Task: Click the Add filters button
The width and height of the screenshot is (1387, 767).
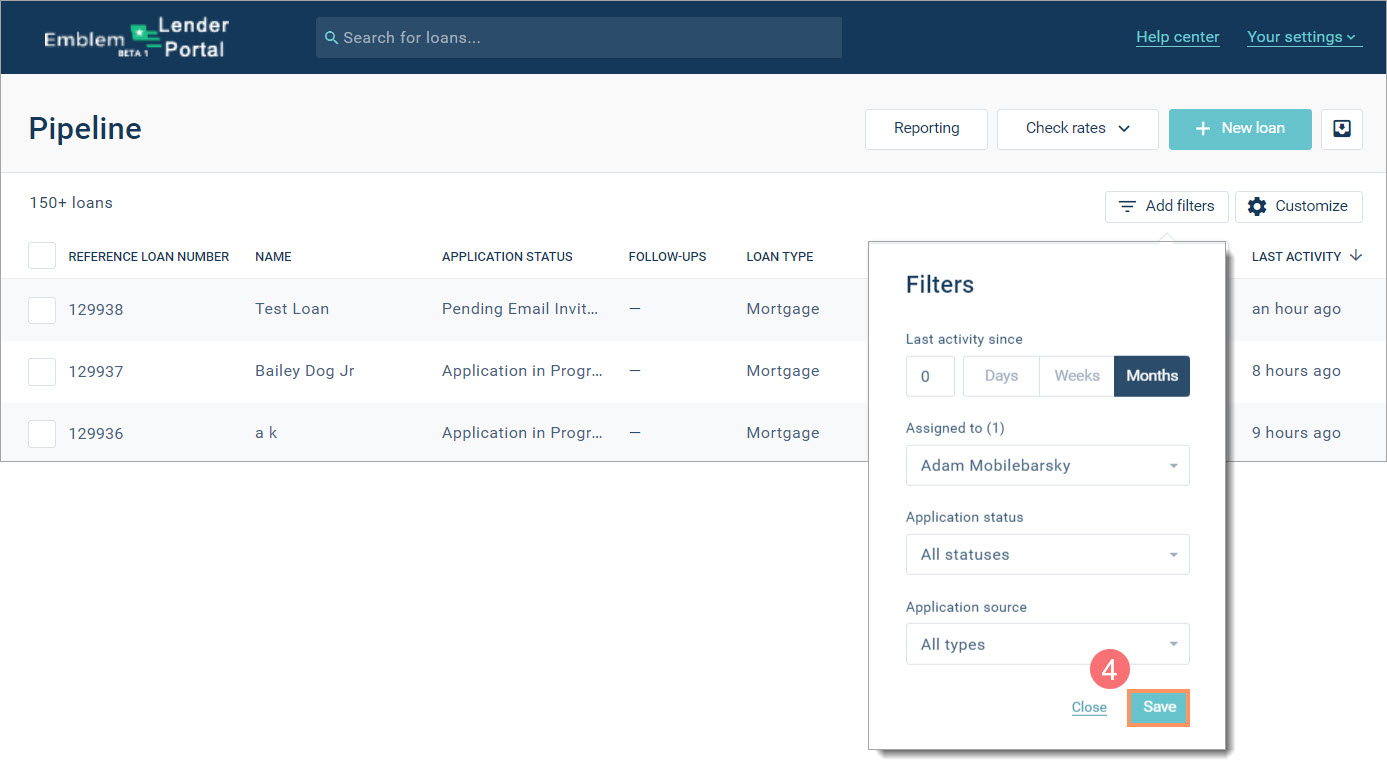Action: 1167,206
